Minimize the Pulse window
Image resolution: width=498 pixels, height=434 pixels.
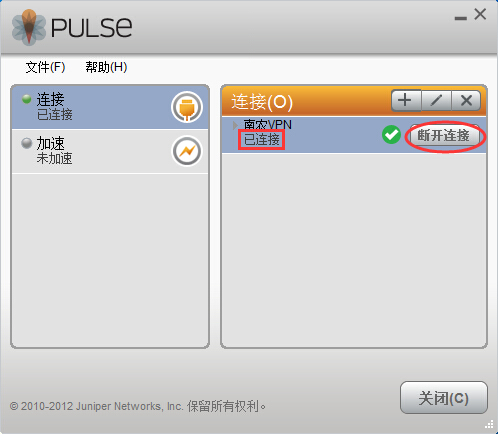(x=461, y=18)
